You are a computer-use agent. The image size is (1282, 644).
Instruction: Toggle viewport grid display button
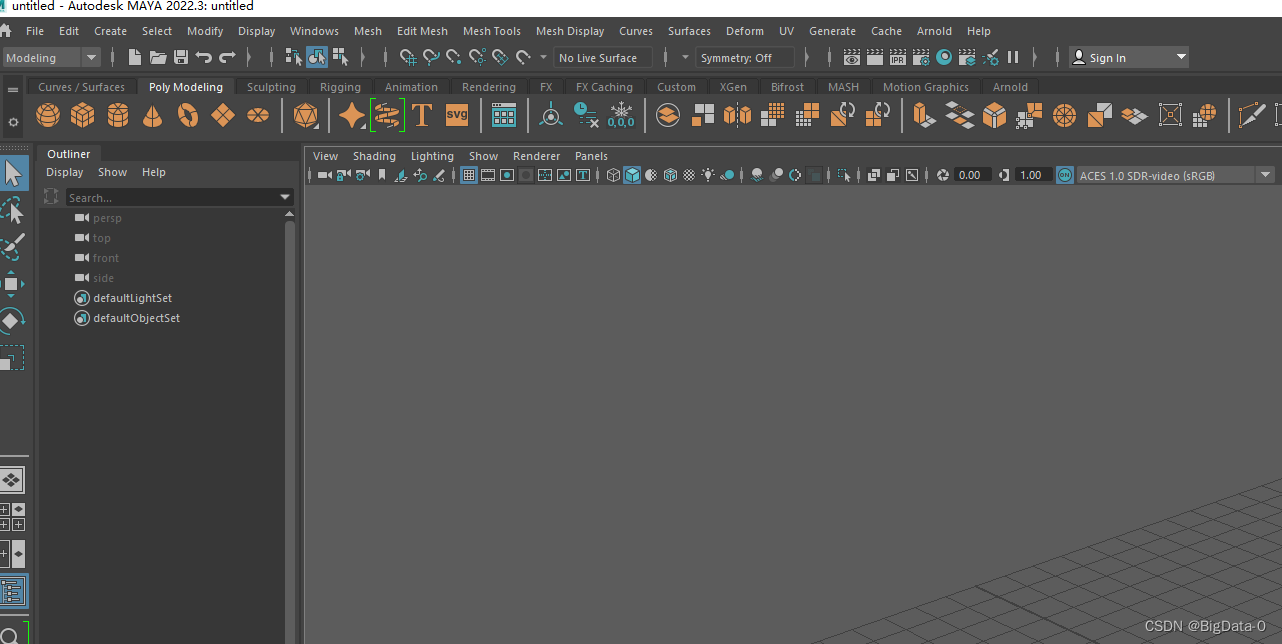(x=468, y=175)
